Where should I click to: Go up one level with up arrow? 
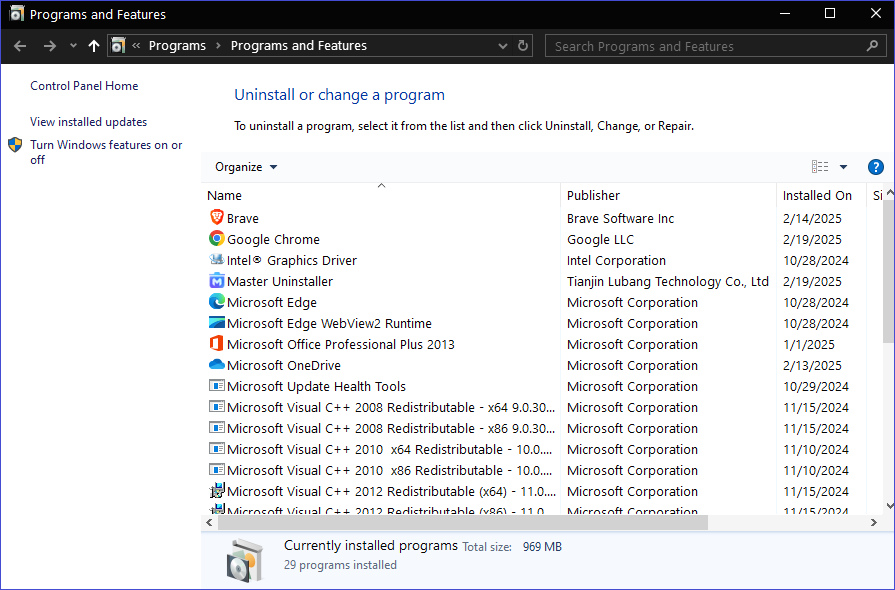click(94, 46)
